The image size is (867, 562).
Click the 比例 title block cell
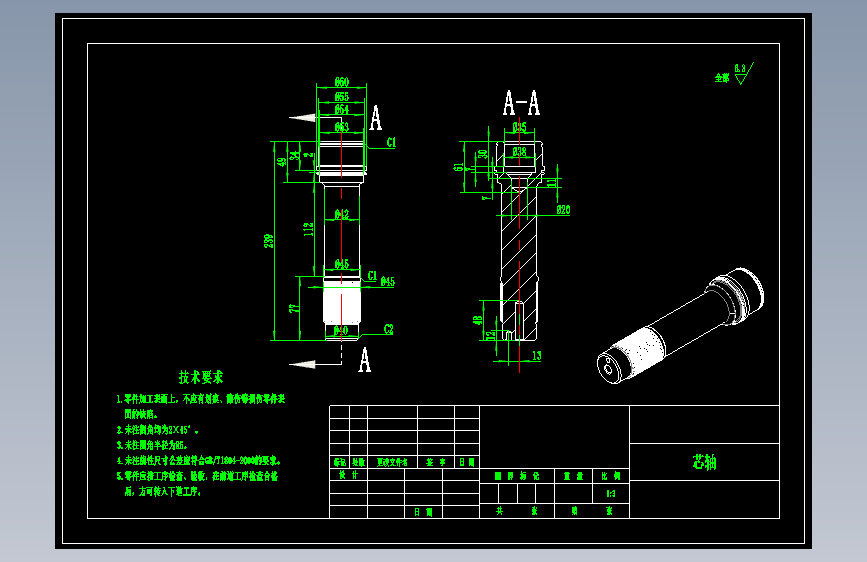611,476
